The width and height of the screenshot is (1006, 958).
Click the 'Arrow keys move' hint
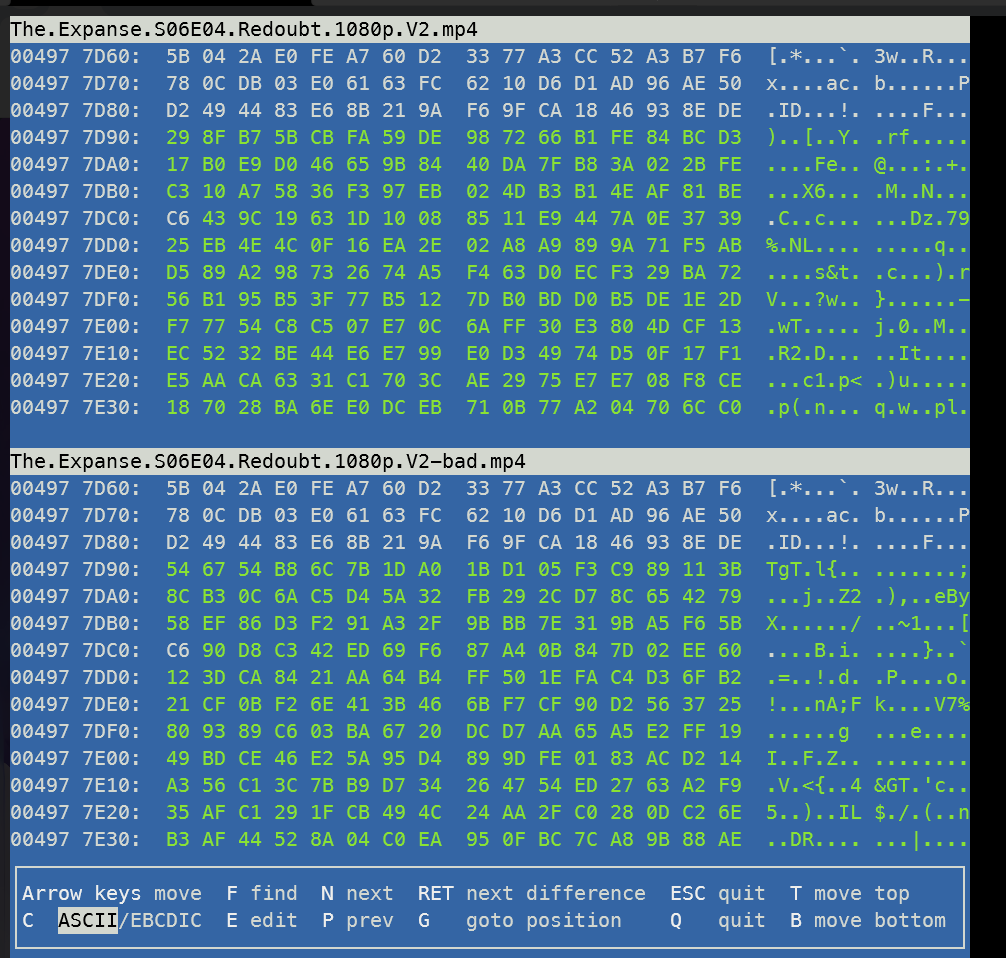pos(112,893)
